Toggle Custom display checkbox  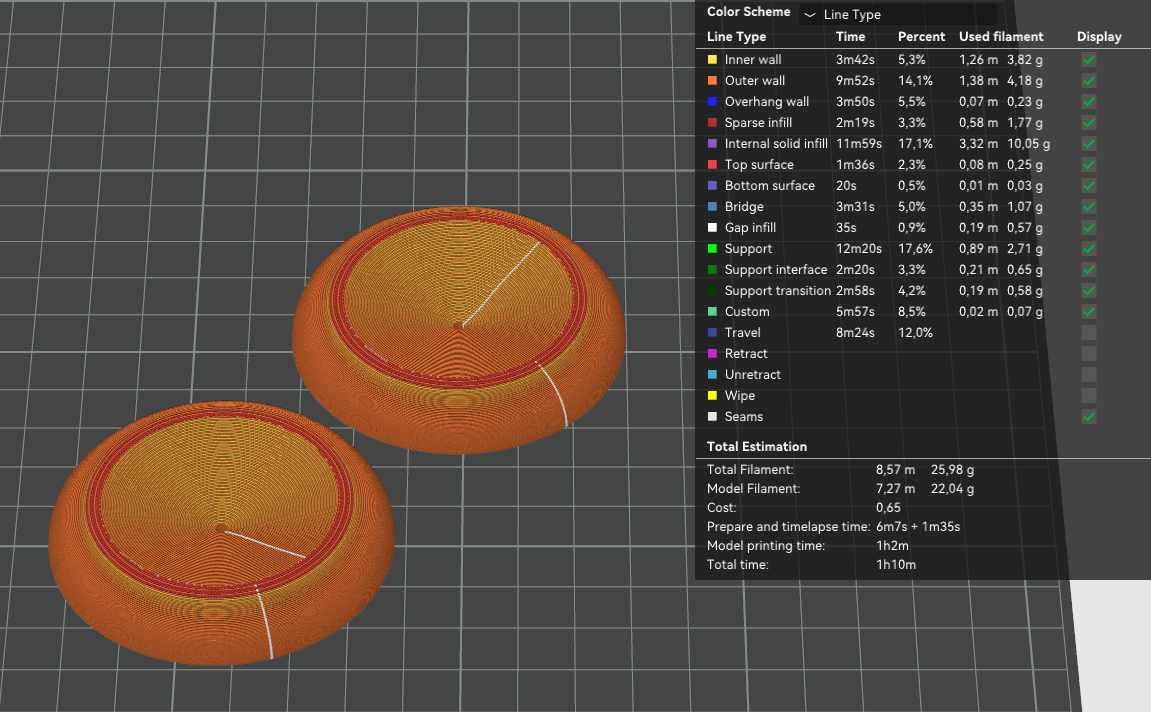click(x=1089, y=311)
